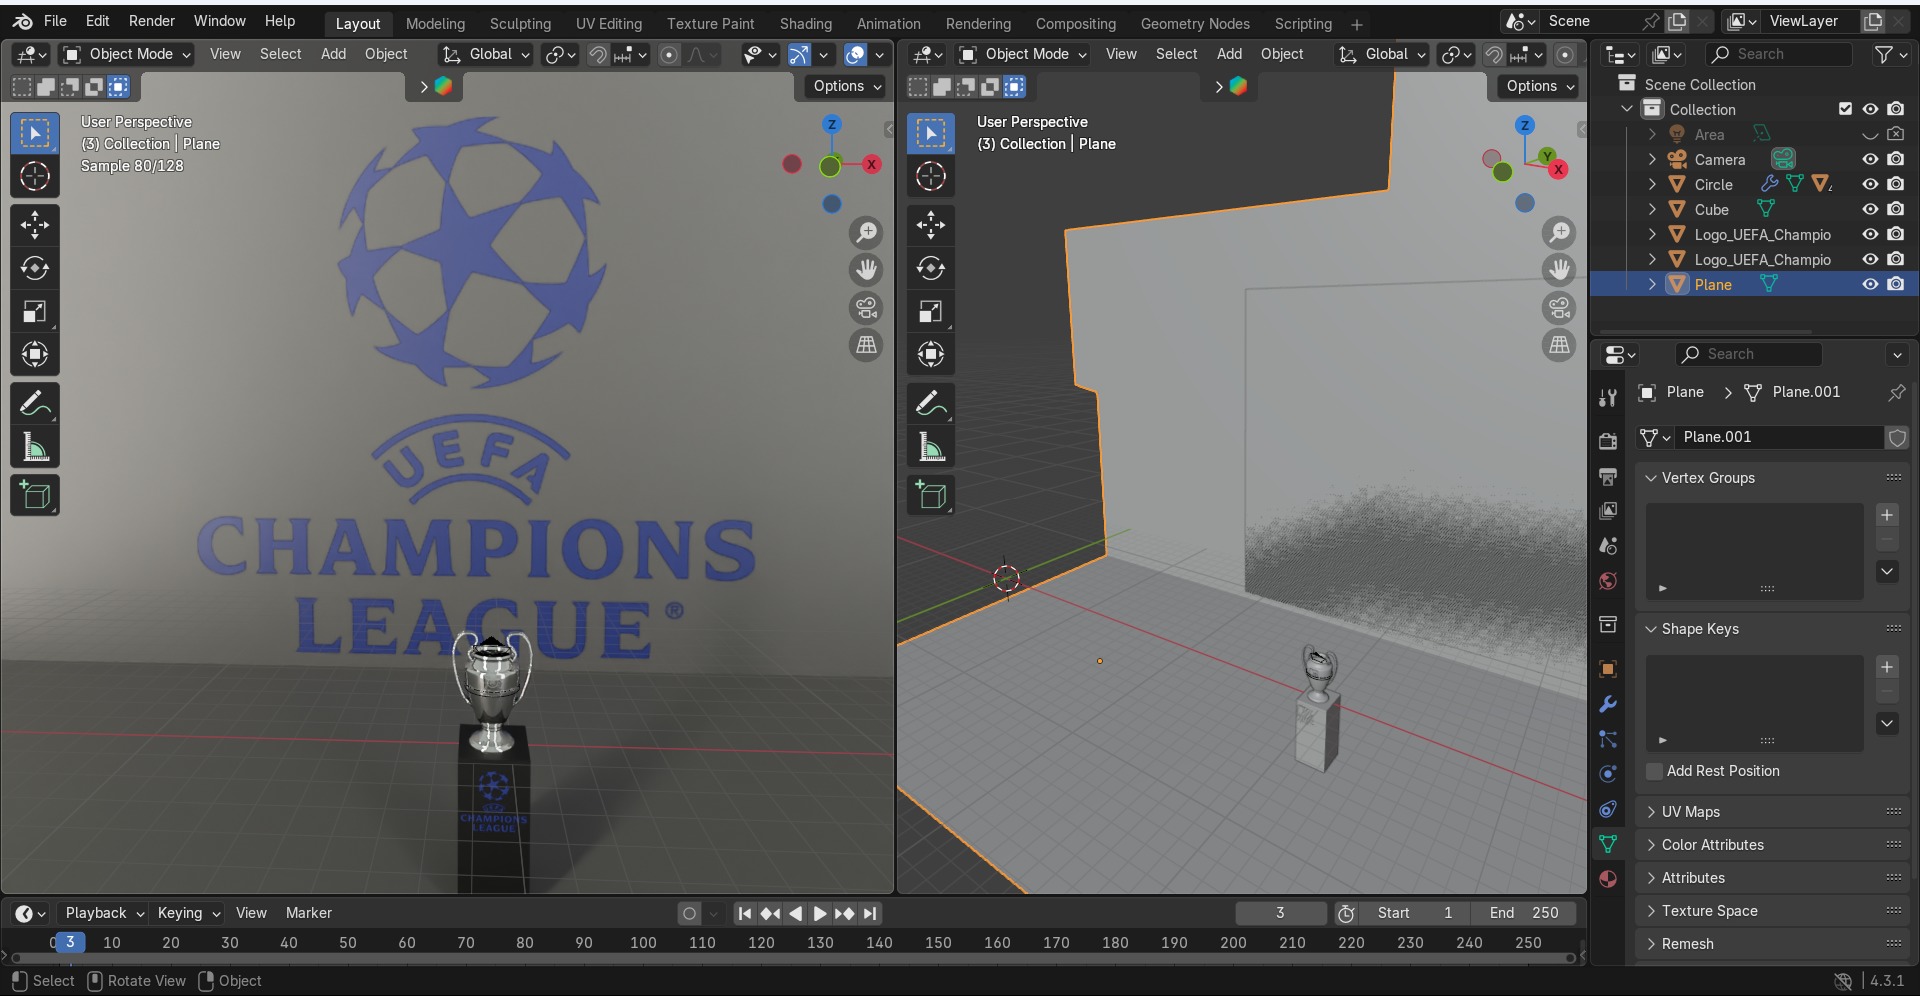This screenshot has height=996, width=1920.
Task: Open the Playback dropdown in timeline
Action: pyautogui.click(x=104, y=913)
